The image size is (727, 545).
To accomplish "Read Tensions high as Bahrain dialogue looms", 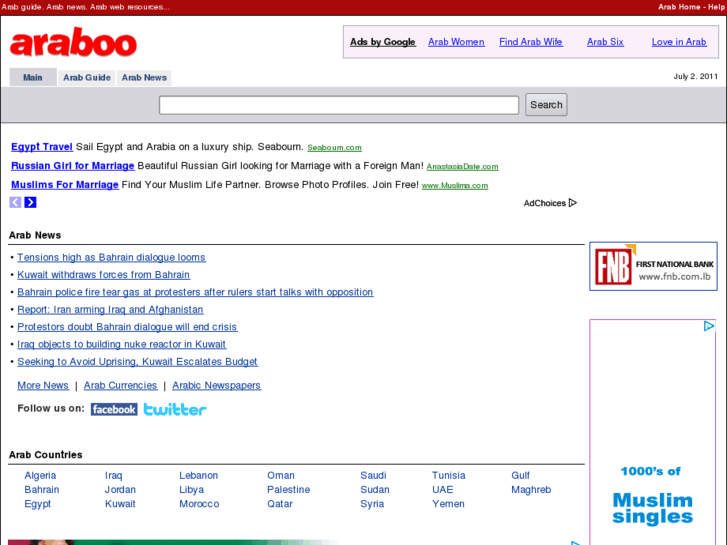I will tap(111, 257).
